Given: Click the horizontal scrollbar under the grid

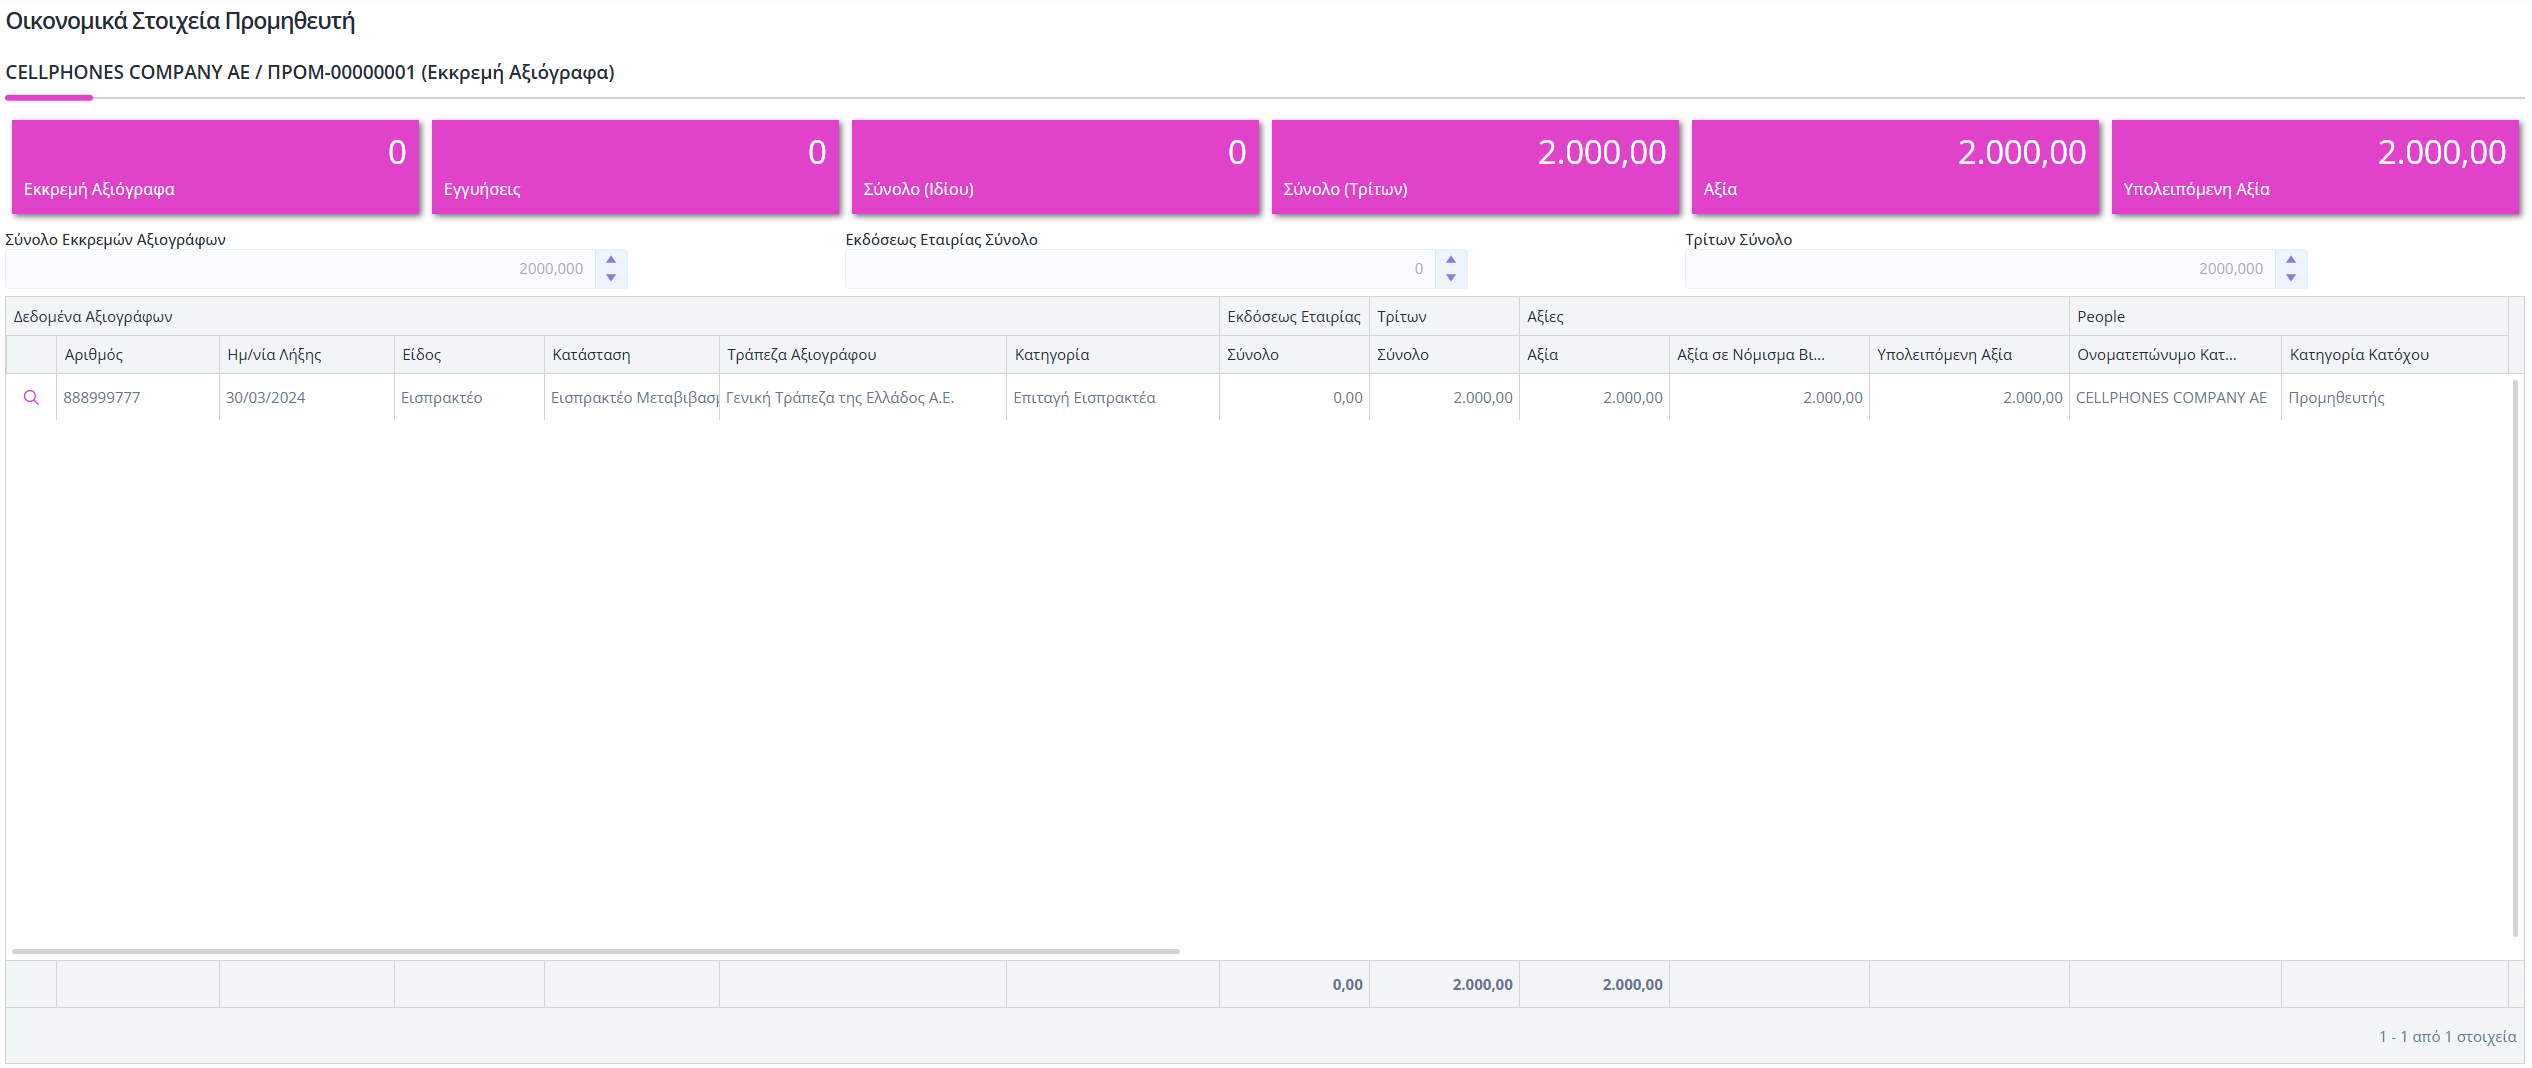Looking at the screenshot, I should (596, 951).
